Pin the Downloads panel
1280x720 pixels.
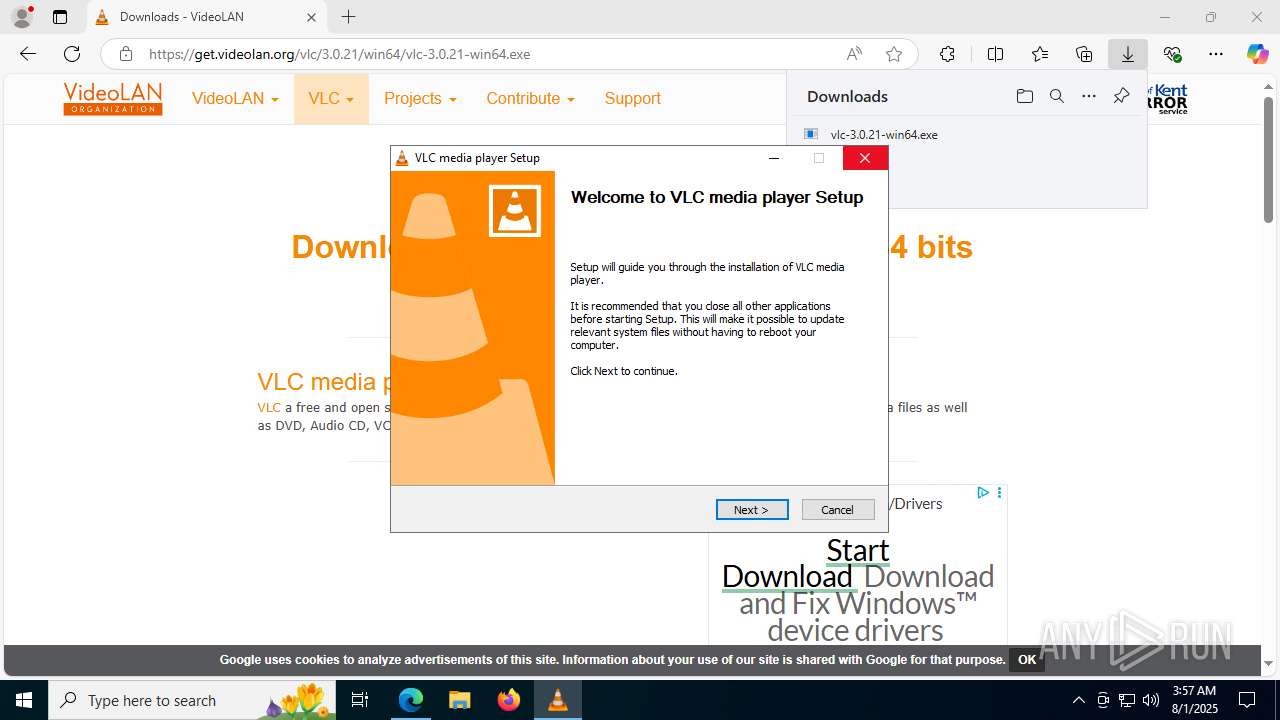click(1121, 96)
